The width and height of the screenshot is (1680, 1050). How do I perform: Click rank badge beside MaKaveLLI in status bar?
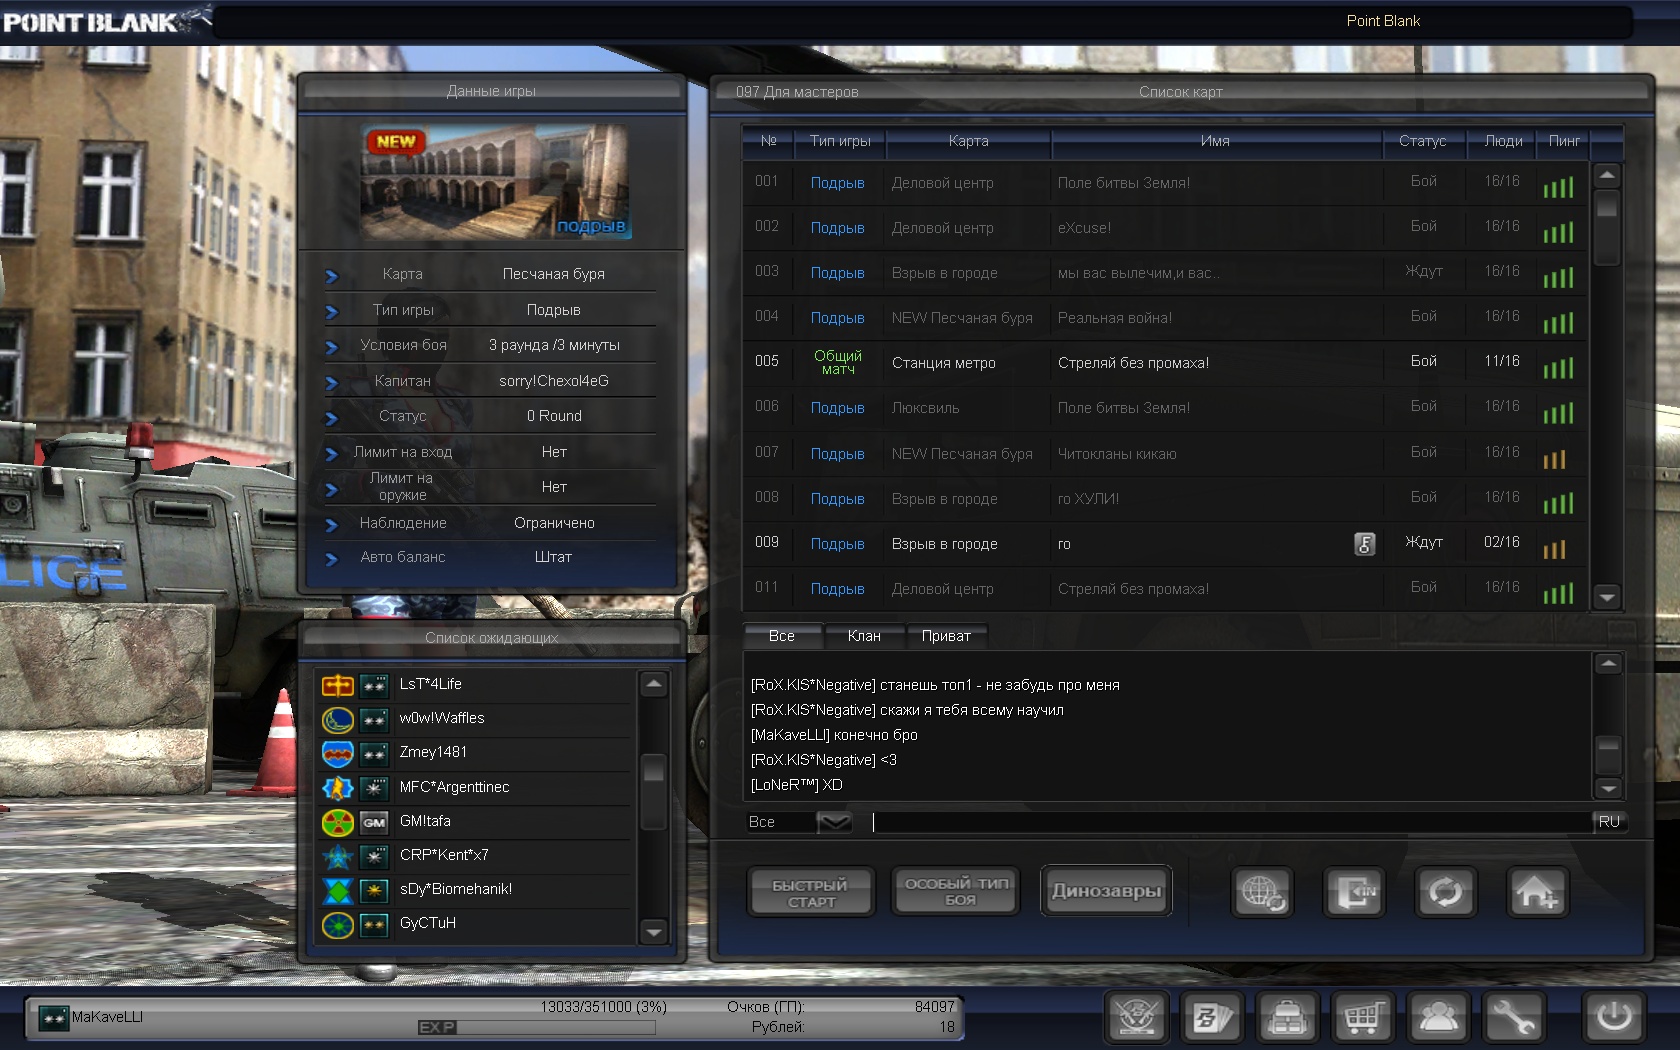53,1018
